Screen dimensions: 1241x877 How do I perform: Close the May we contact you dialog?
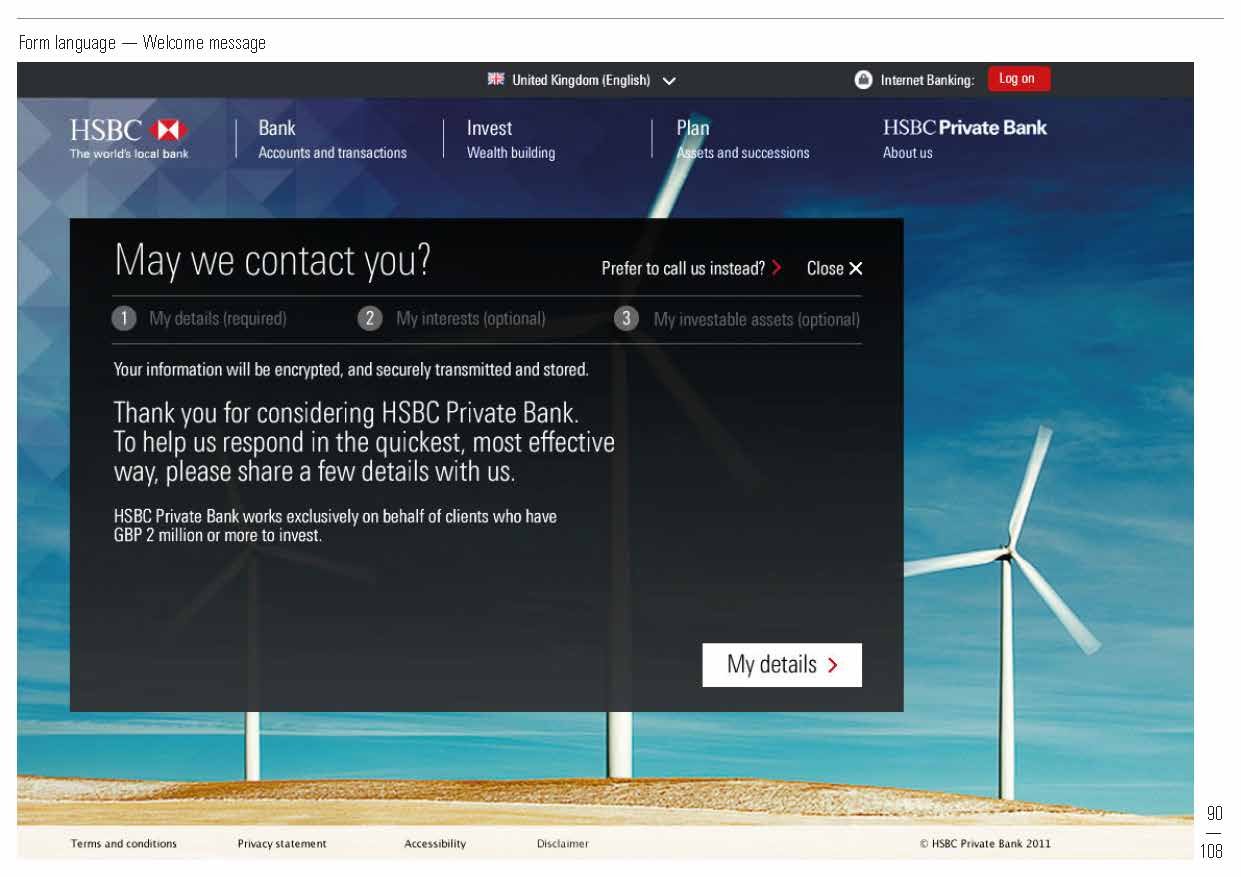834,268
